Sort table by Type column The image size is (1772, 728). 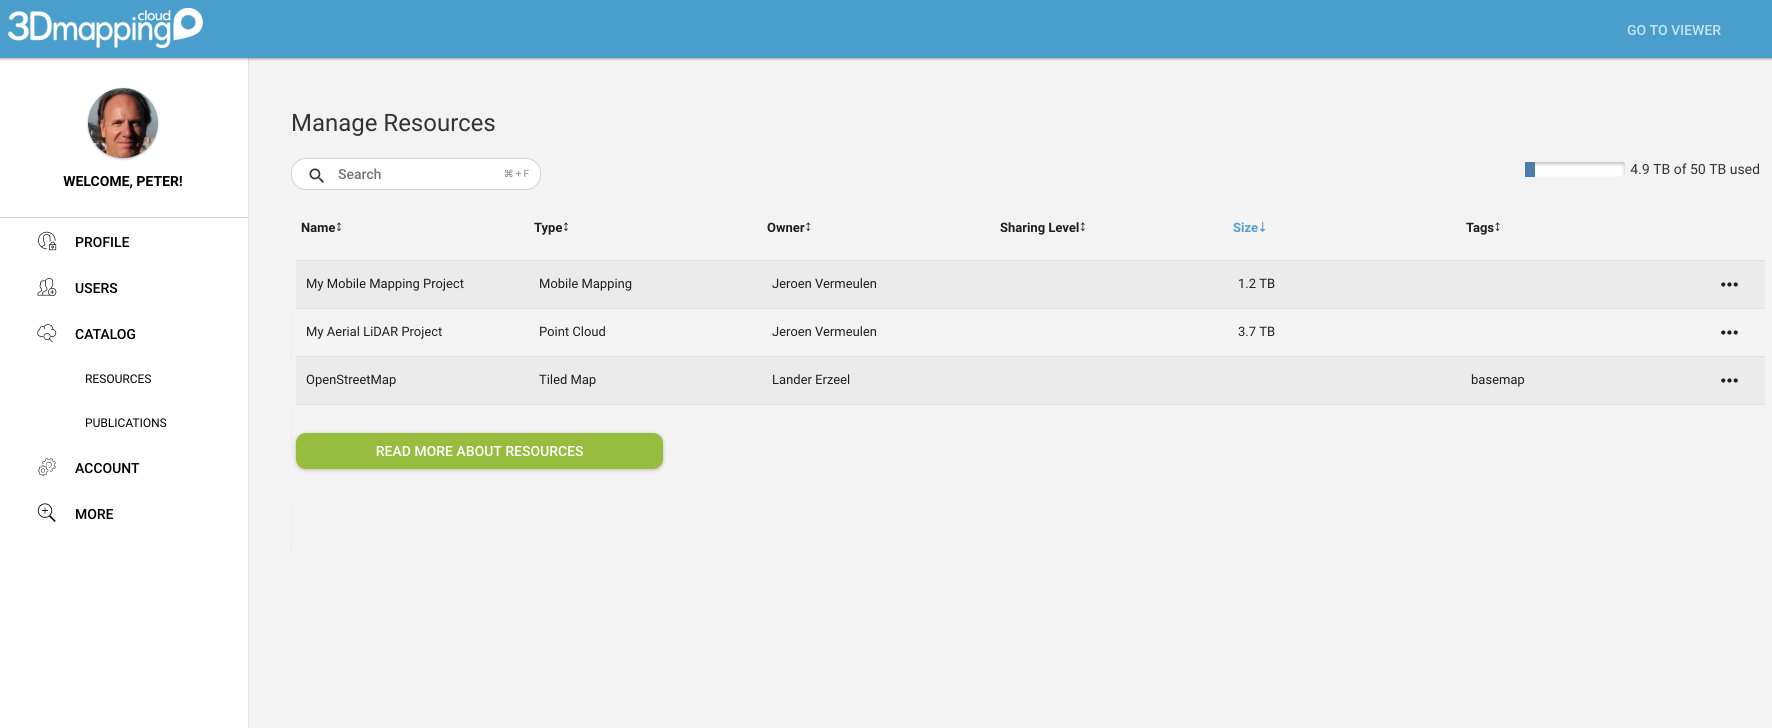(x=551, y=228)
